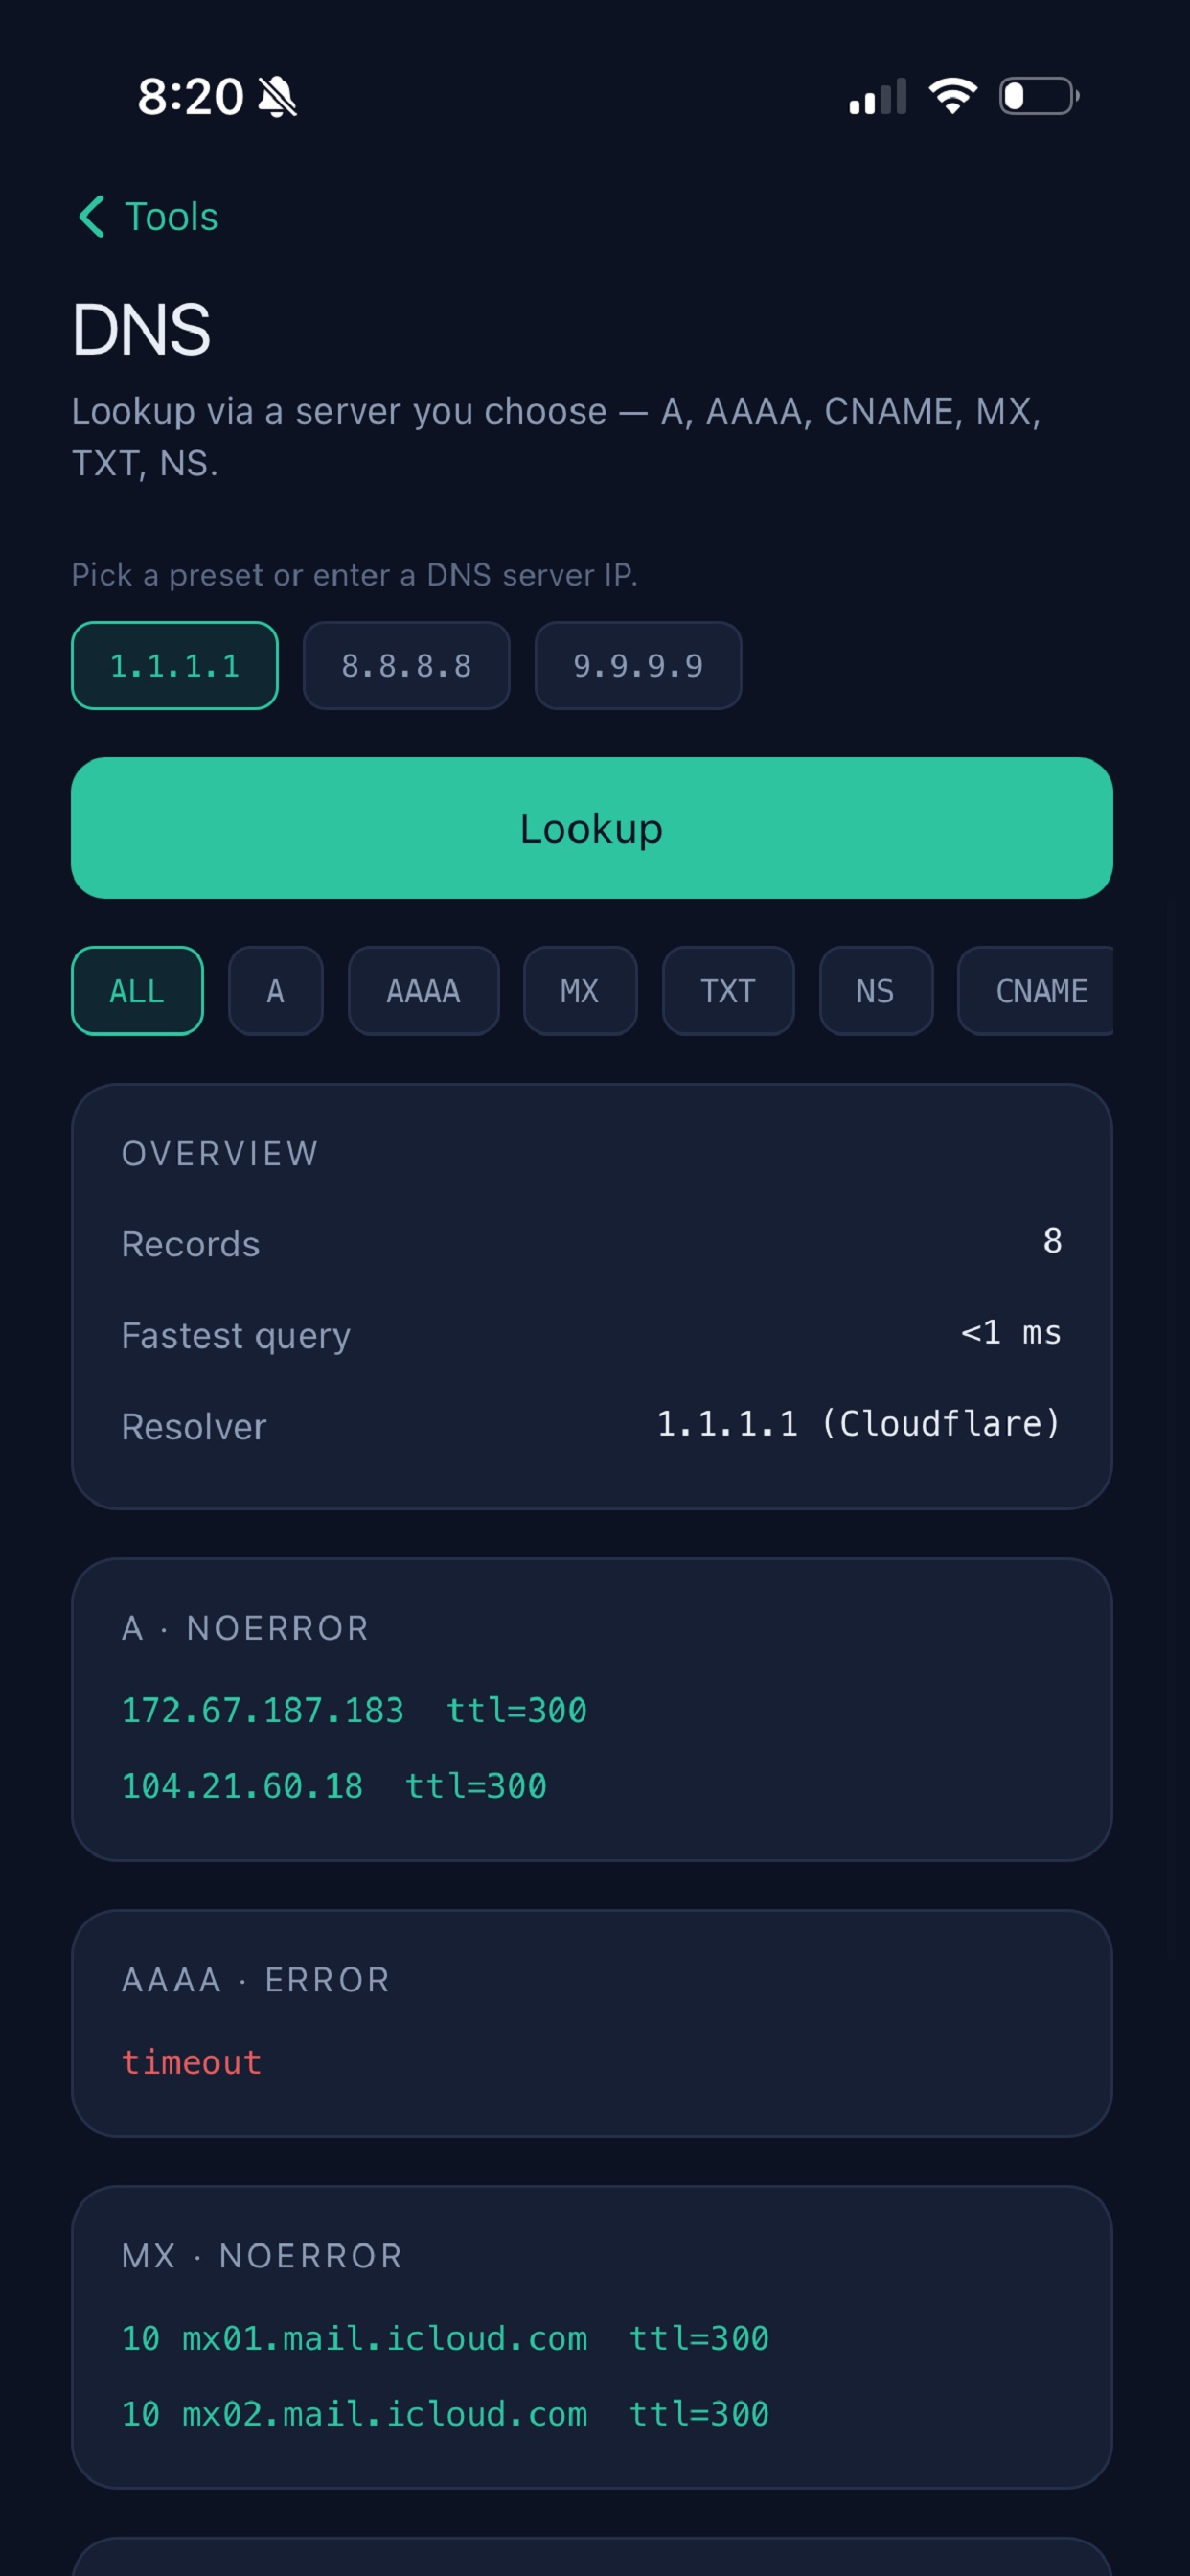Filter results by TXT records
The width and height of the screenshot is (1190, 2576).
(728, 990)
